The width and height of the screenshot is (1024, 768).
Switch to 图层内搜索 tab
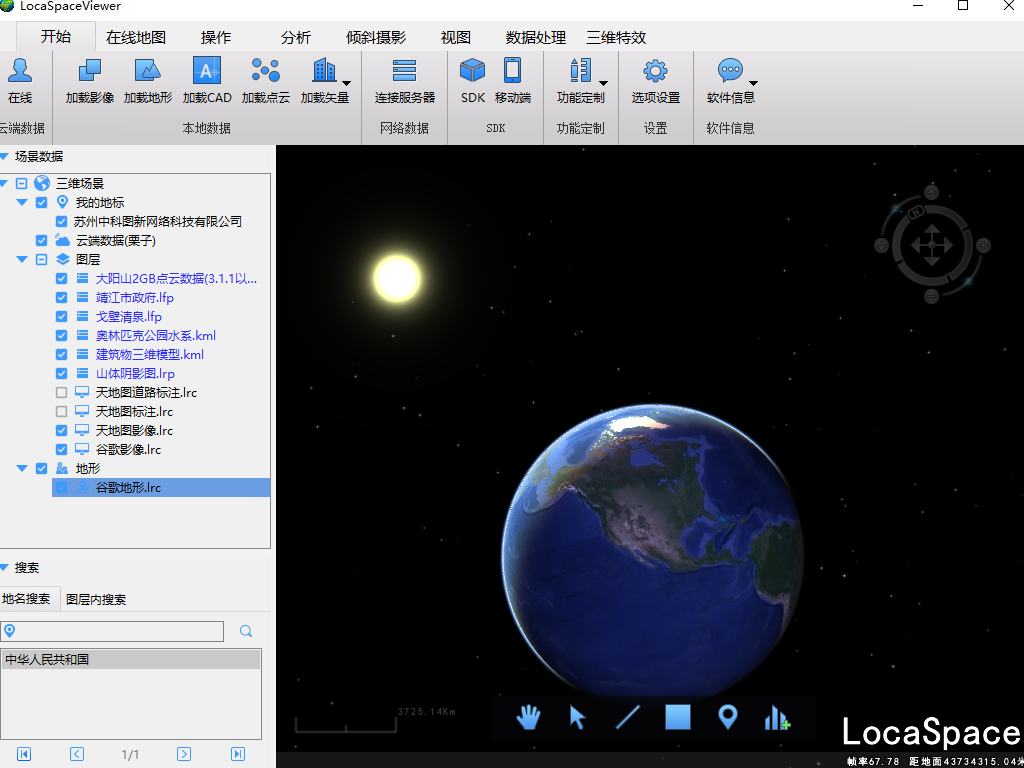pyautogui.click(x=97, y=600)
